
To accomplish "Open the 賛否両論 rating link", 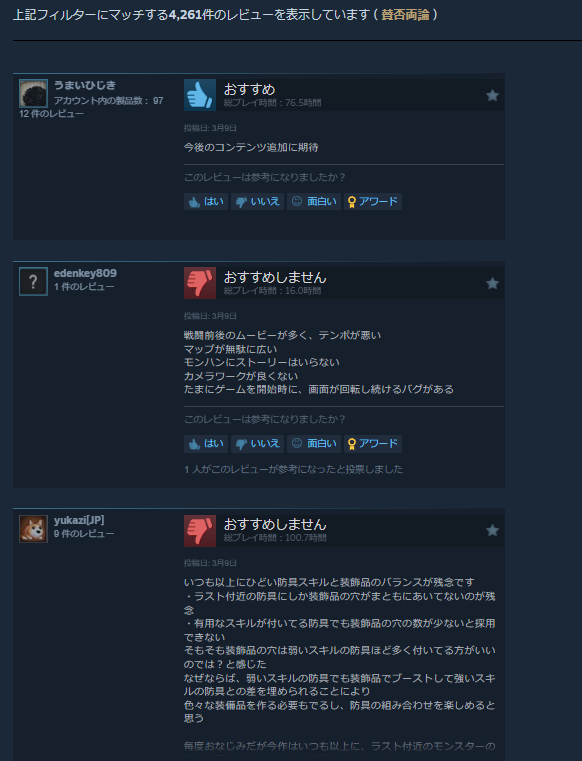I will coord(405,15).
